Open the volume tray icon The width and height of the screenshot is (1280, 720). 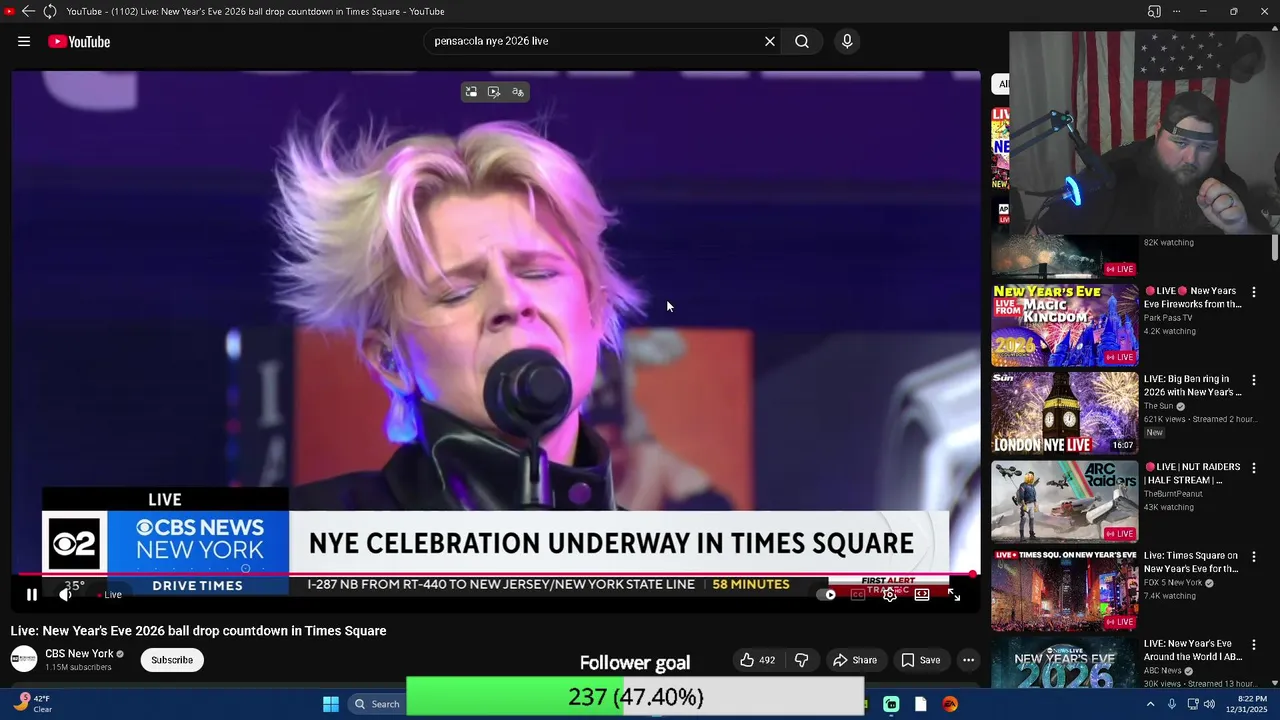pyautogui.click(x=1209, y=704)
